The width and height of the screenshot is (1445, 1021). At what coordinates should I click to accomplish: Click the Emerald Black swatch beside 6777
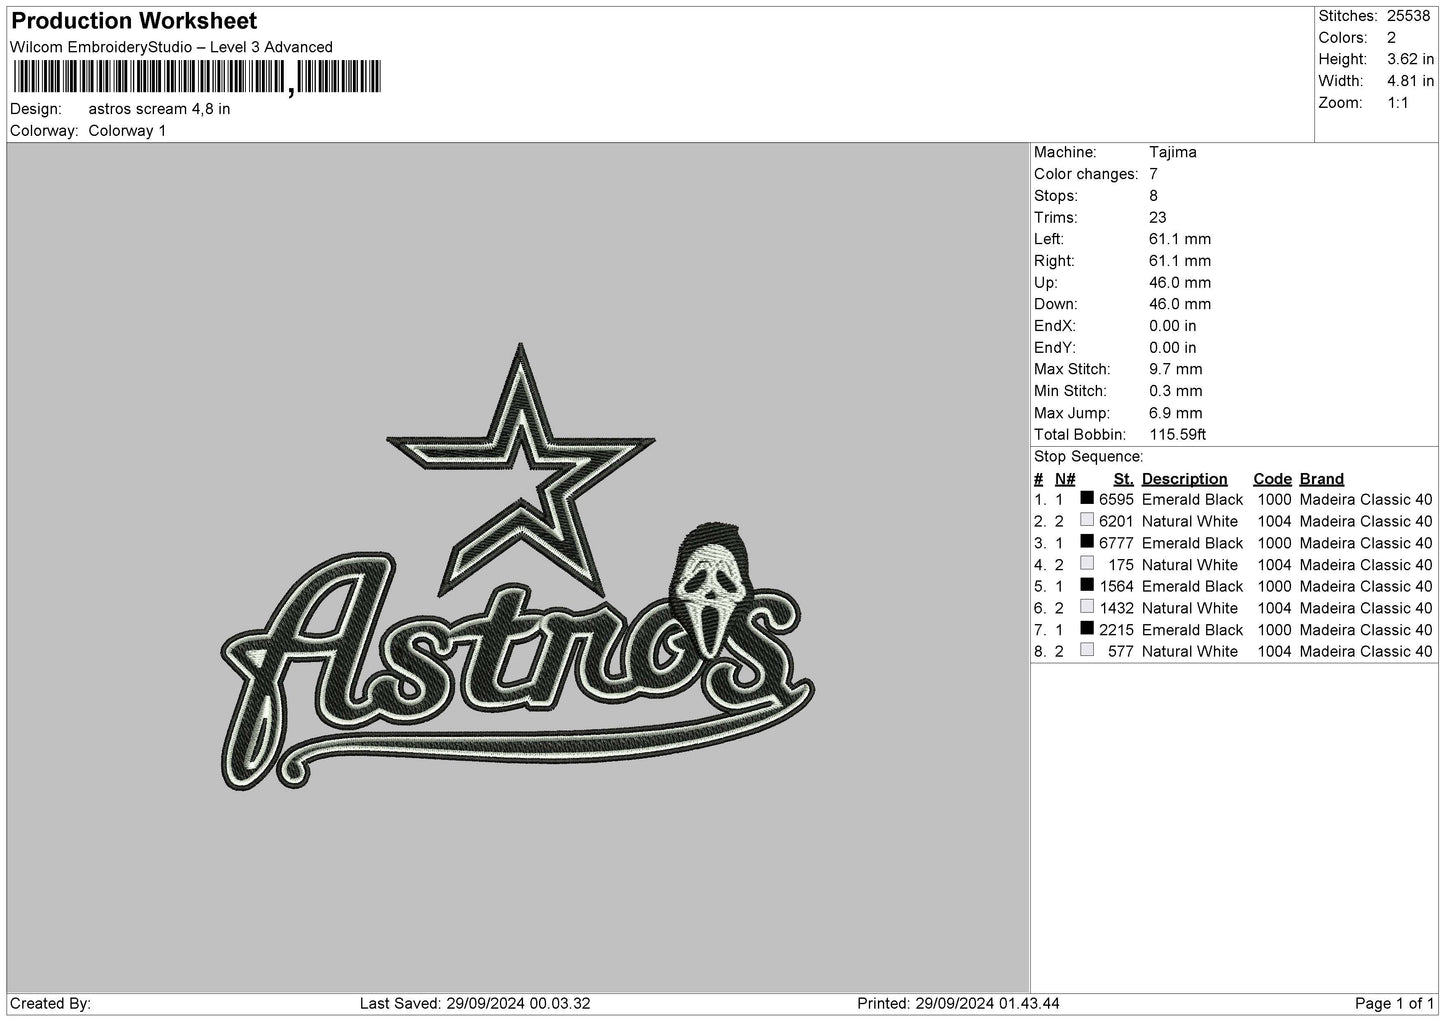pos(1087,542)
